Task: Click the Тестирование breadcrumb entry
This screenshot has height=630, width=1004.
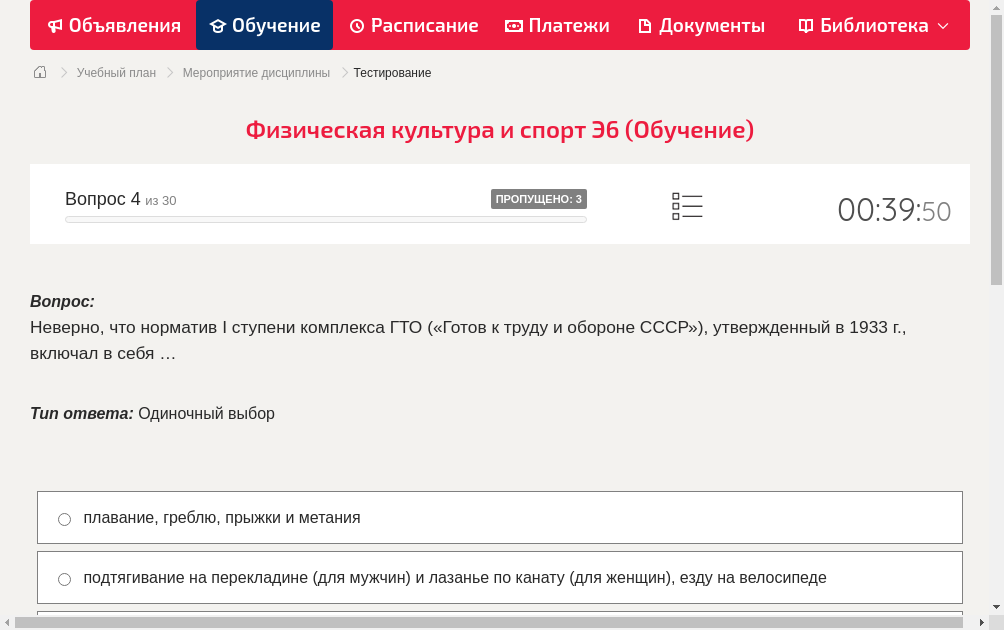Action: (392, 72)
